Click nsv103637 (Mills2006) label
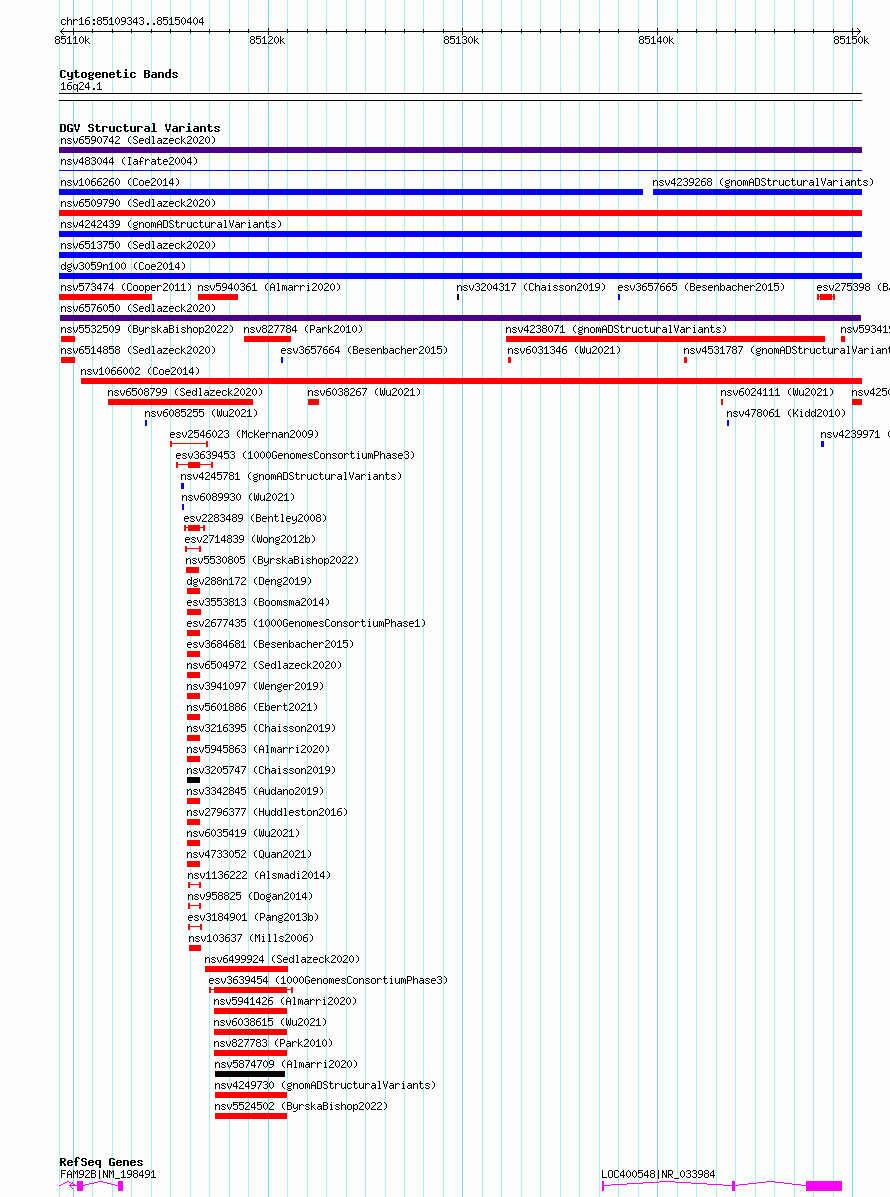This screenshot has height=1197, width=890. tap(251, 938)
